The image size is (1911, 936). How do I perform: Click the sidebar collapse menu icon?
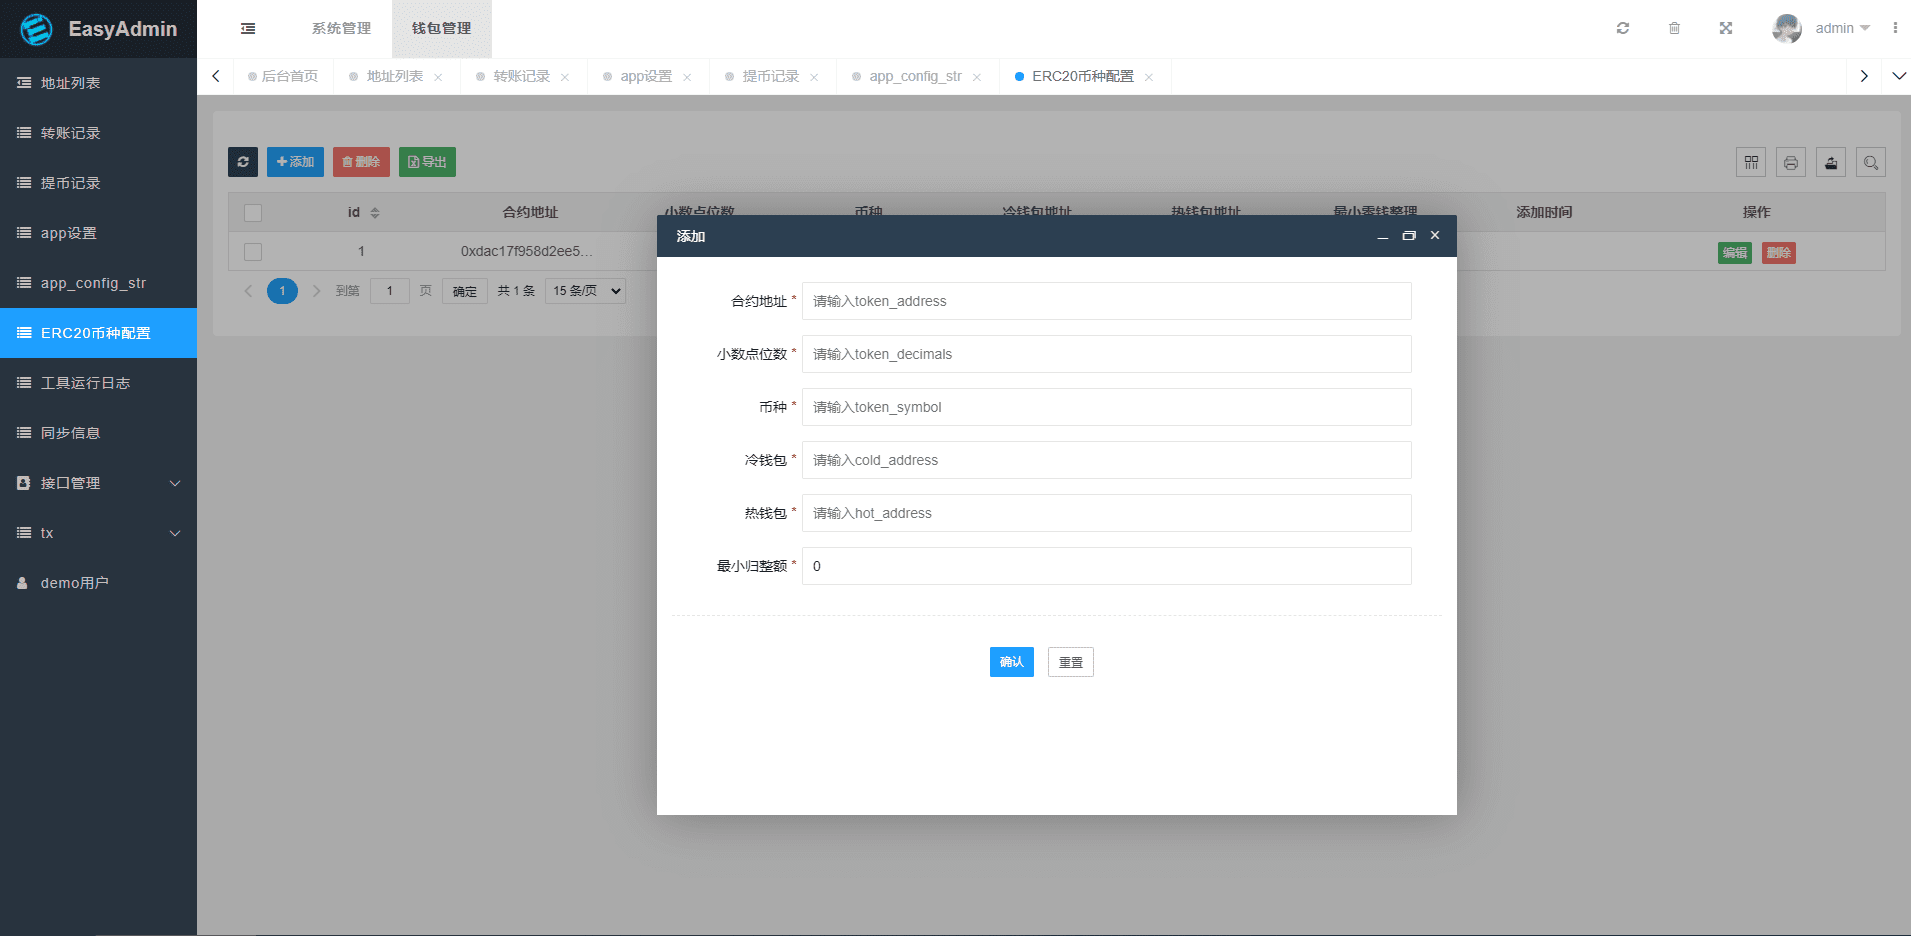pyautogui.click(x=248, y=29)
